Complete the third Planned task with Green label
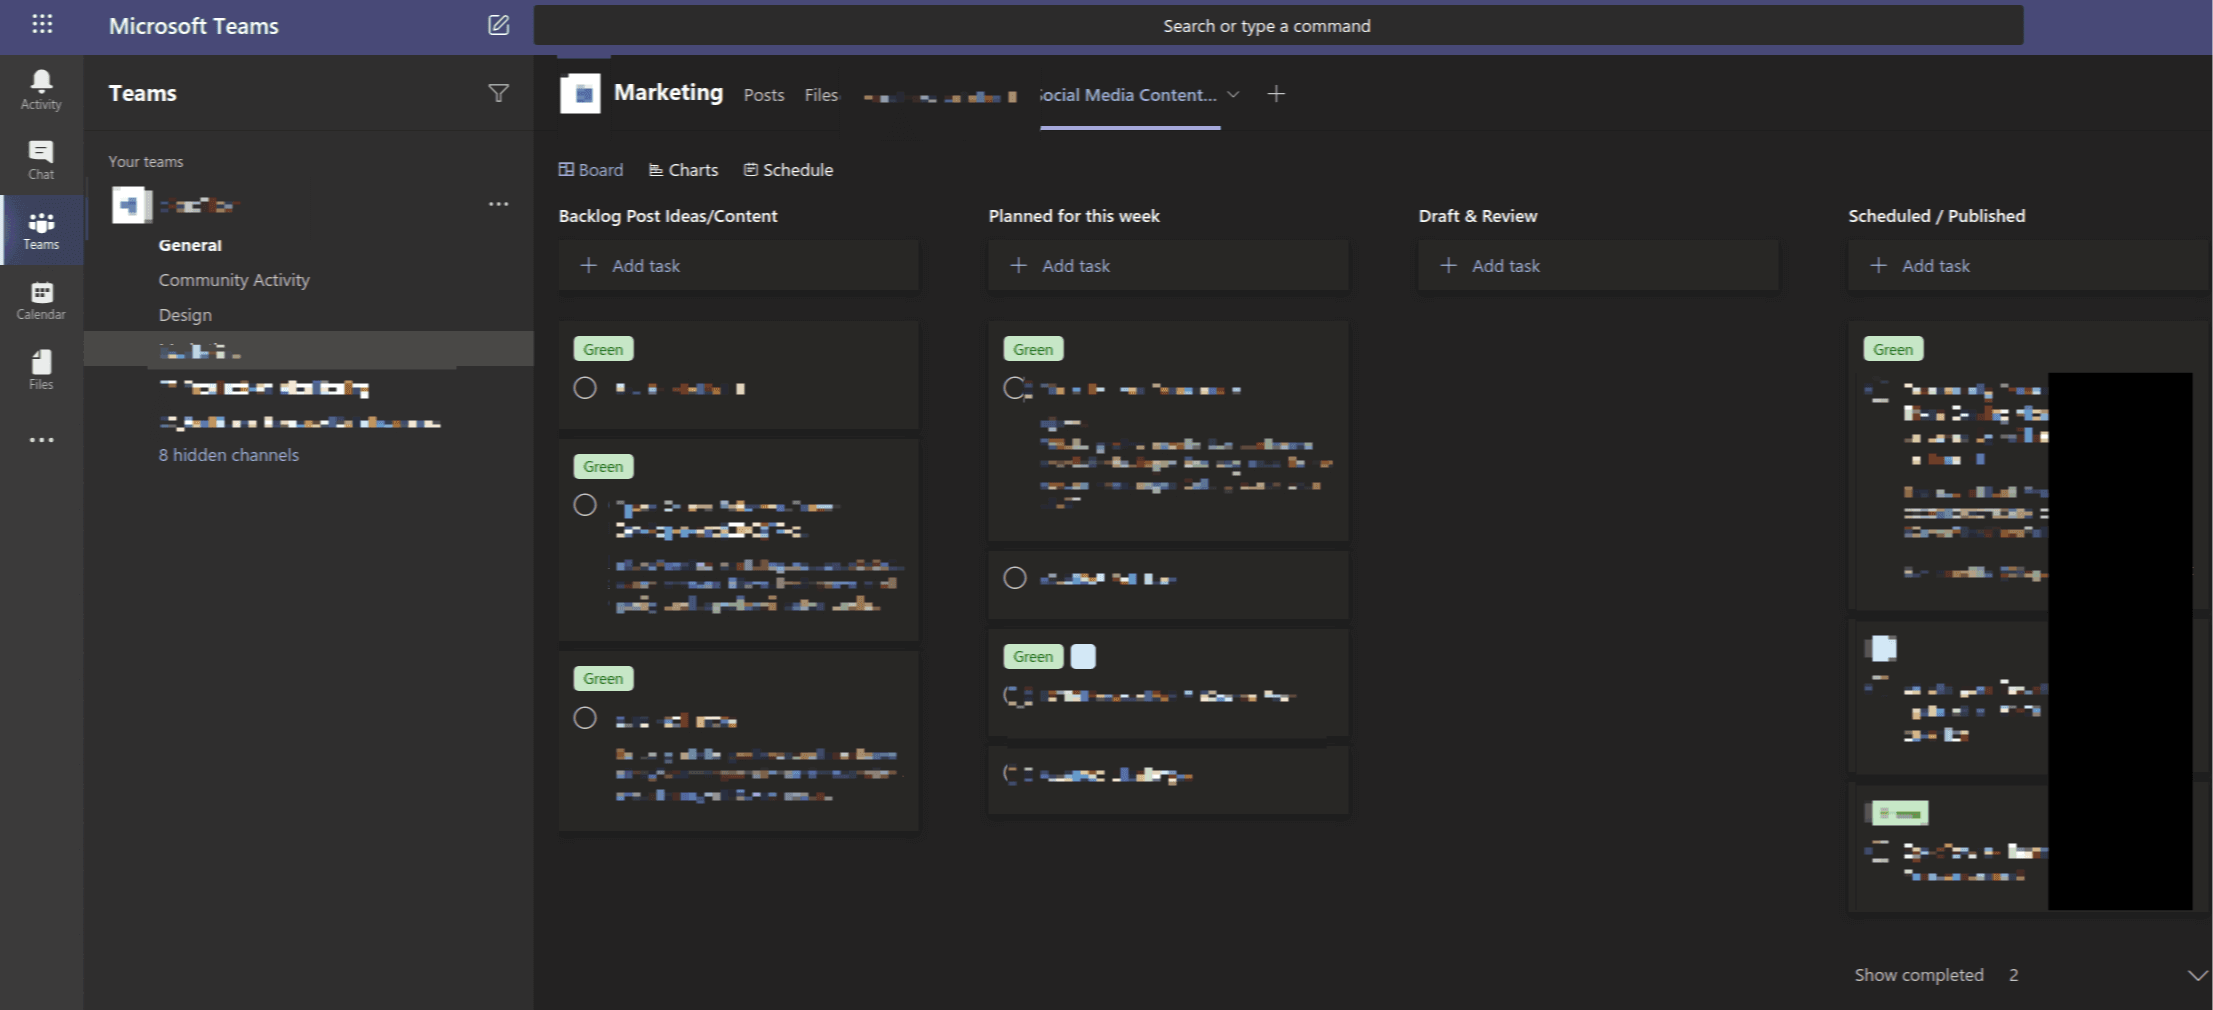2213x1010 pixels. pyautogui.click(x=1015, y=696)
